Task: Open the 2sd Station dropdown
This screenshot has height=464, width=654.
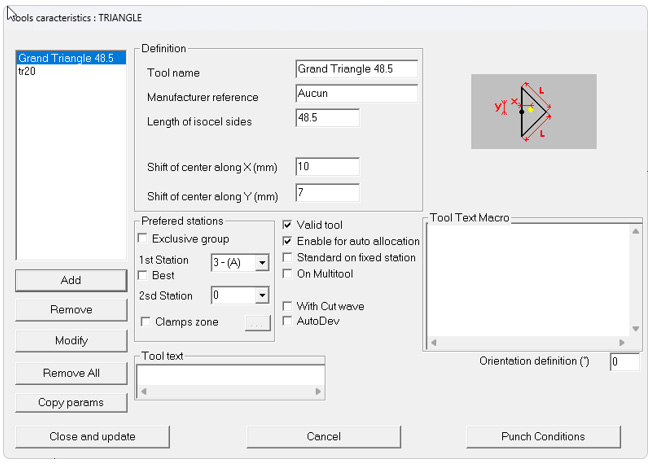Action: point(262,295)
